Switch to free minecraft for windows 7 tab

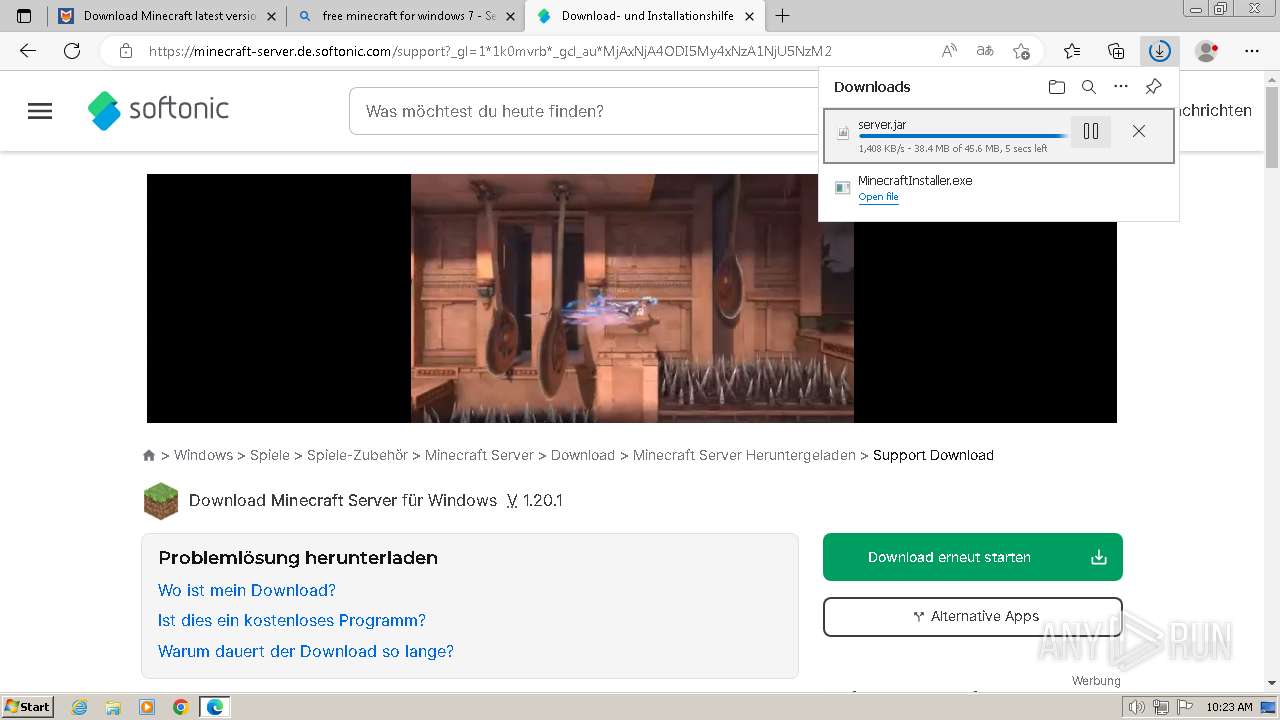pyautogui.click(x=405, y=16)
